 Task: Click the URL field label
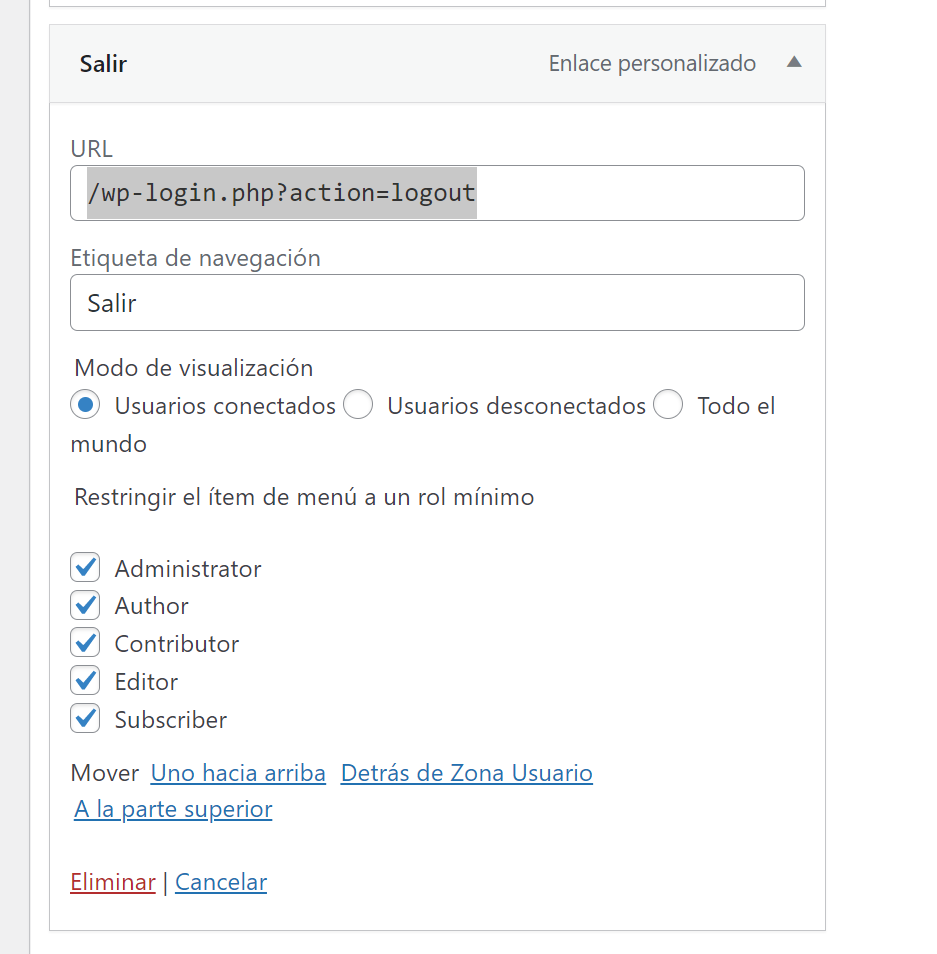[x=92, y=149]
